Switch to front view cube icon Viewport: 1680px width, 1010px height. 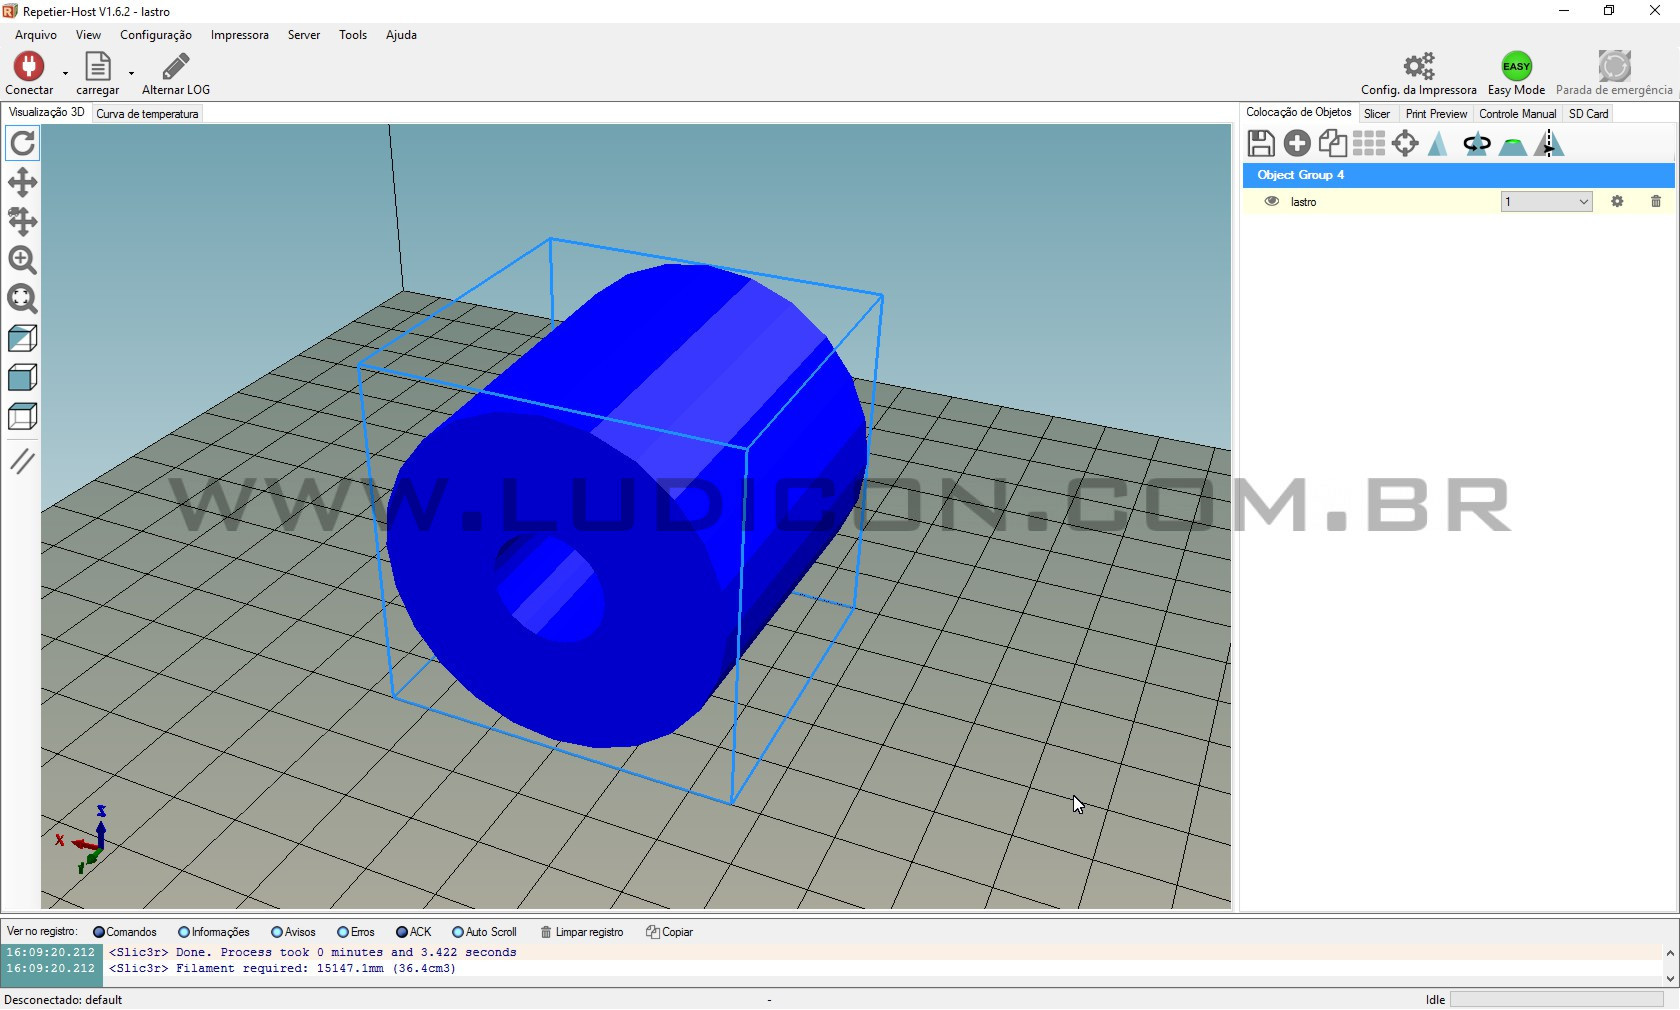(22, 377)
